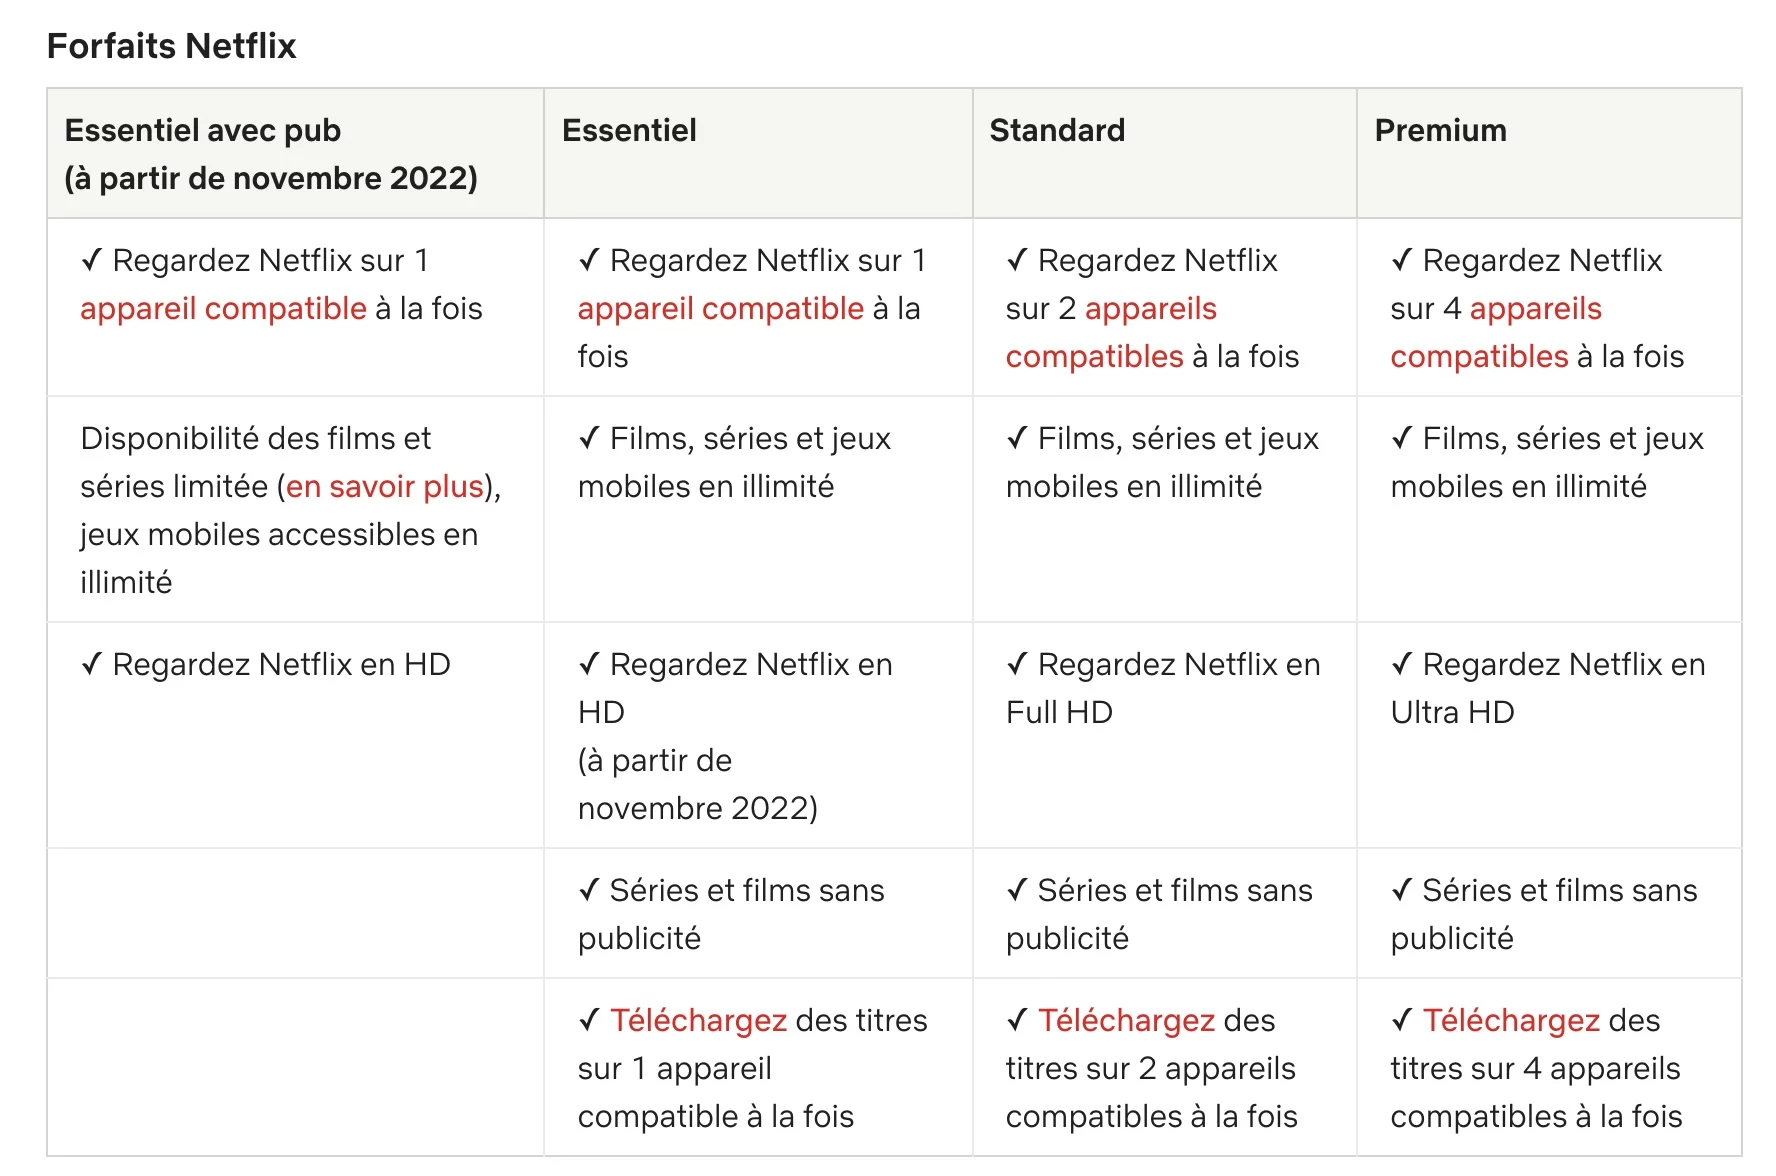Viewport: 1776px width, 1176px height.
Task: Select the 'Premium' column header
Action: tap(1440, 131)
